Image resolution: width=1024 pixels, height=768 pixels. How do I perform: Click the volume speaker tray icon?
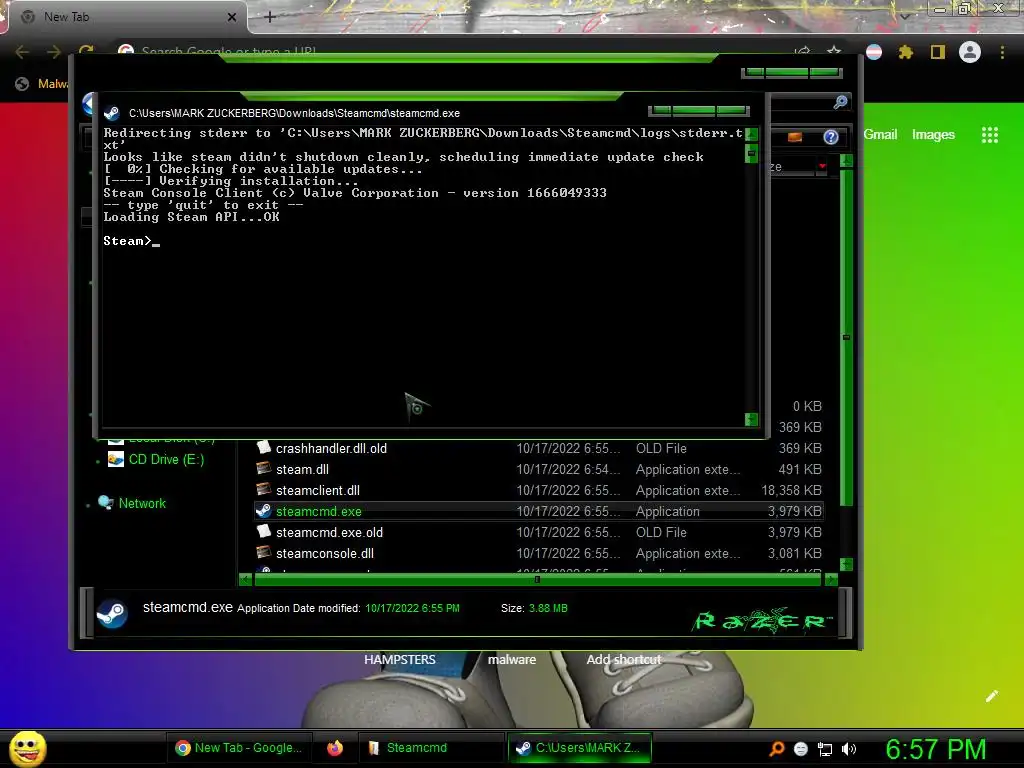click(849, 749)
